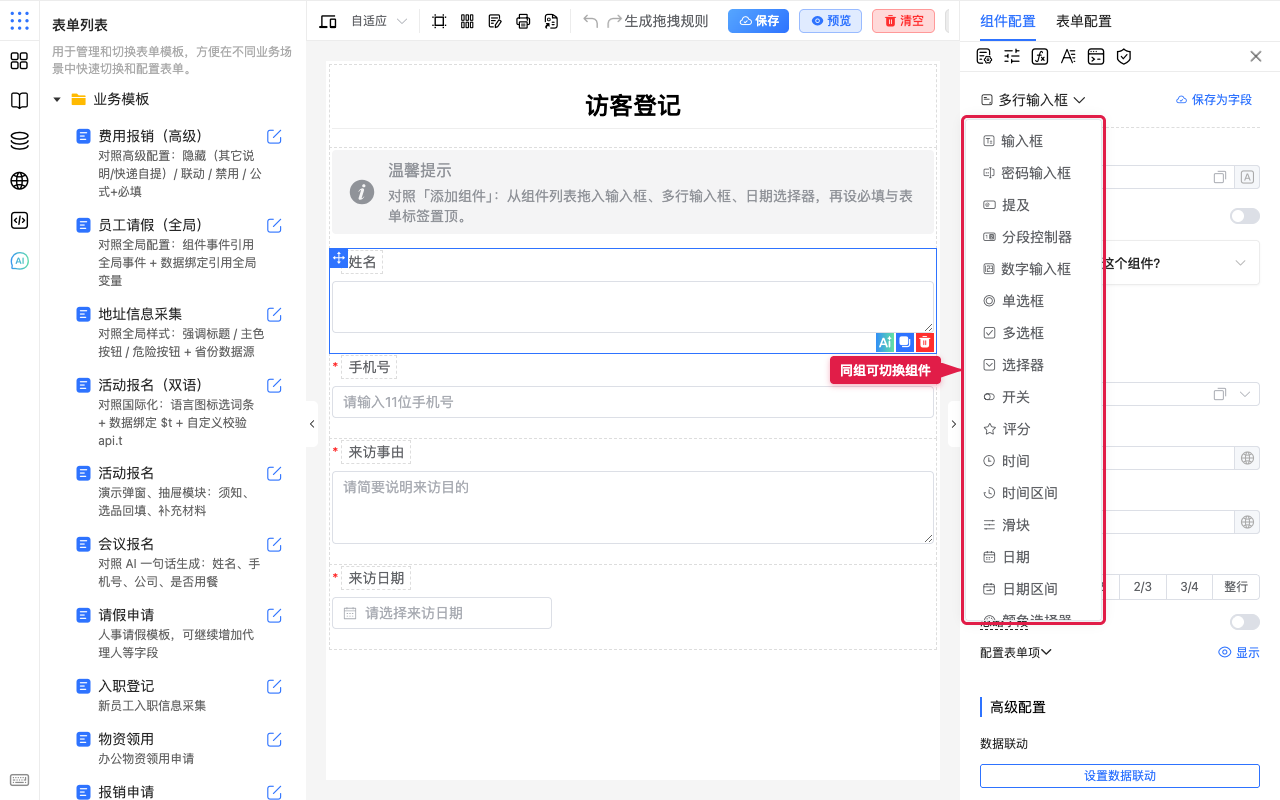Screen dimensions: 1280x800
Task: Redo the last action
Action: (614, 21)
